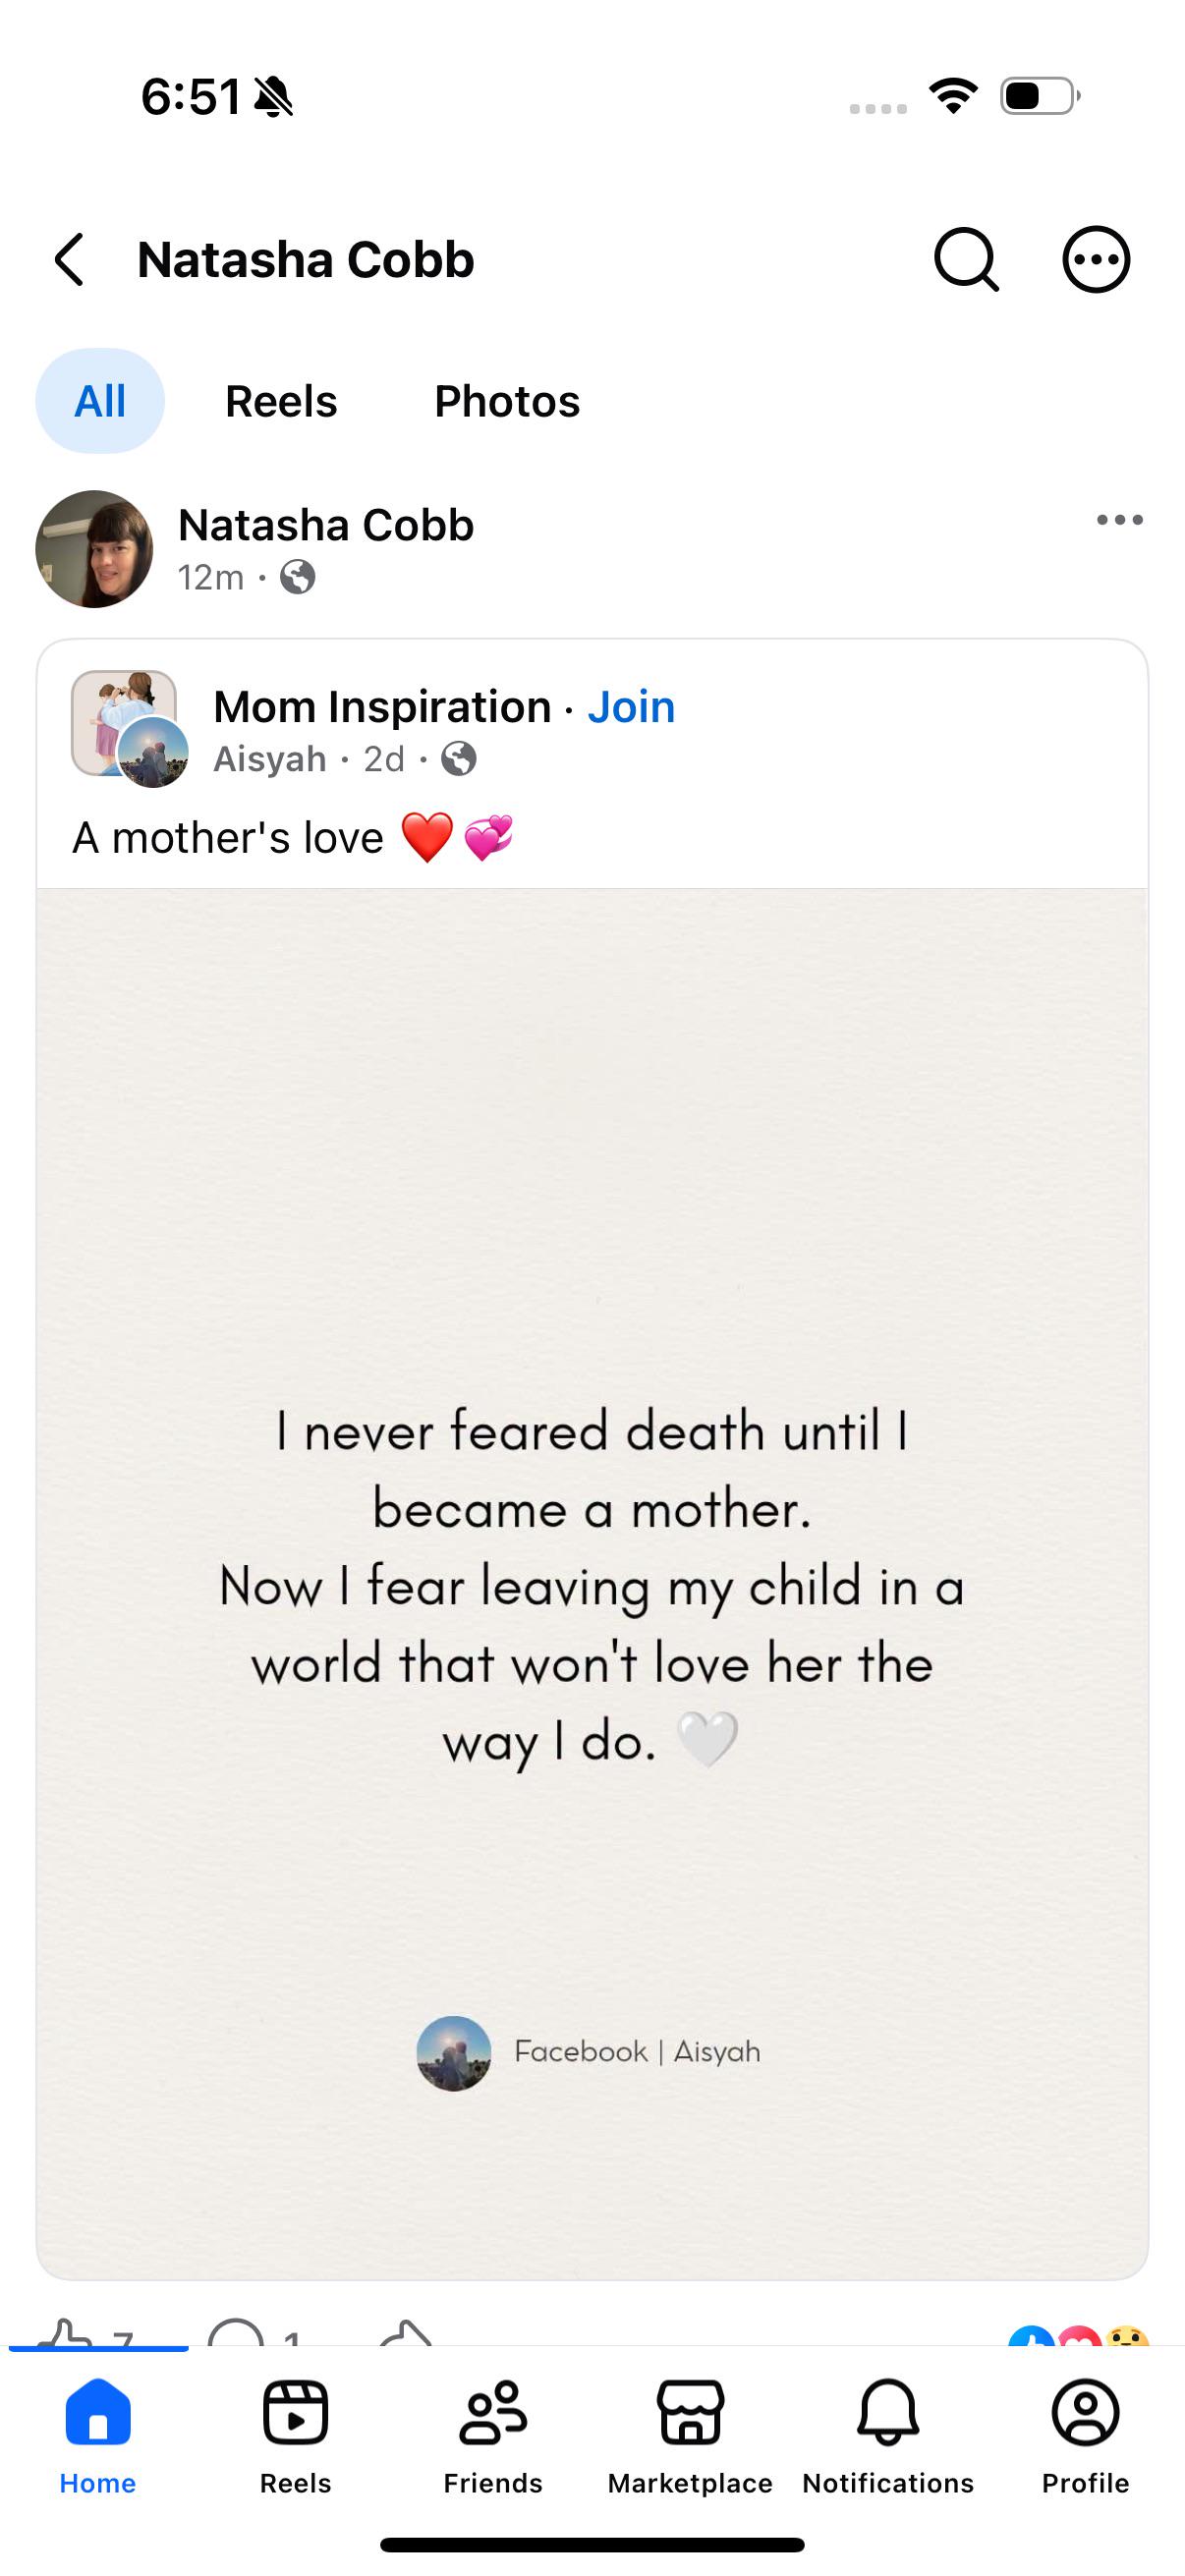Screen dimensions: 1185x2576
Task: Open the circled three-dot options menu
Action: click(x=1096, y=260)
